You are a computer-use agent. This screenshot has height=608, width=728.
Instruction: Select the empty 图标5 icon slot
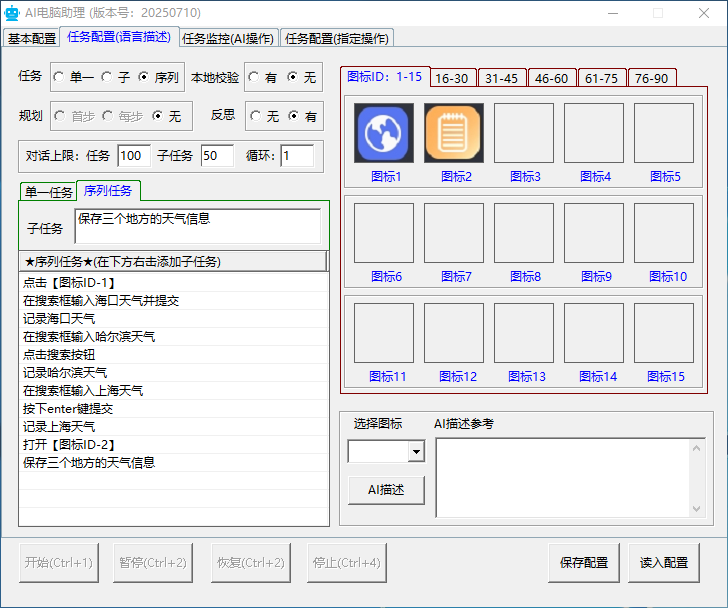pos(664,133)
